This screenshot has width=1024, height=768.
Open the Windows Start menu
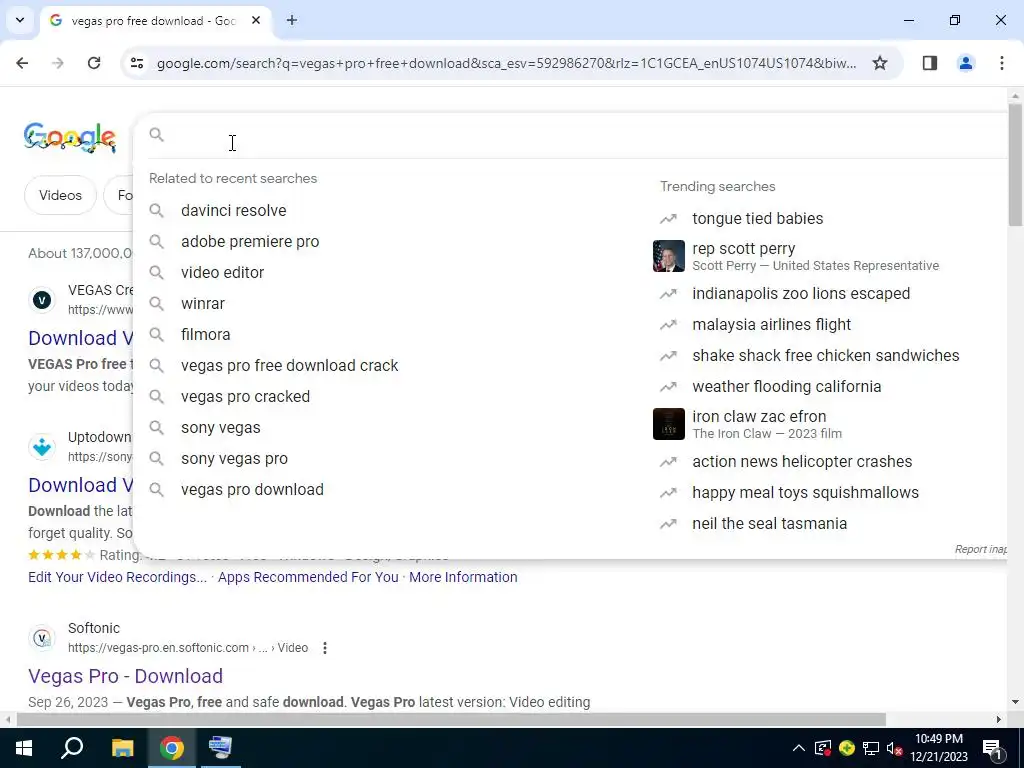point(24,748)
